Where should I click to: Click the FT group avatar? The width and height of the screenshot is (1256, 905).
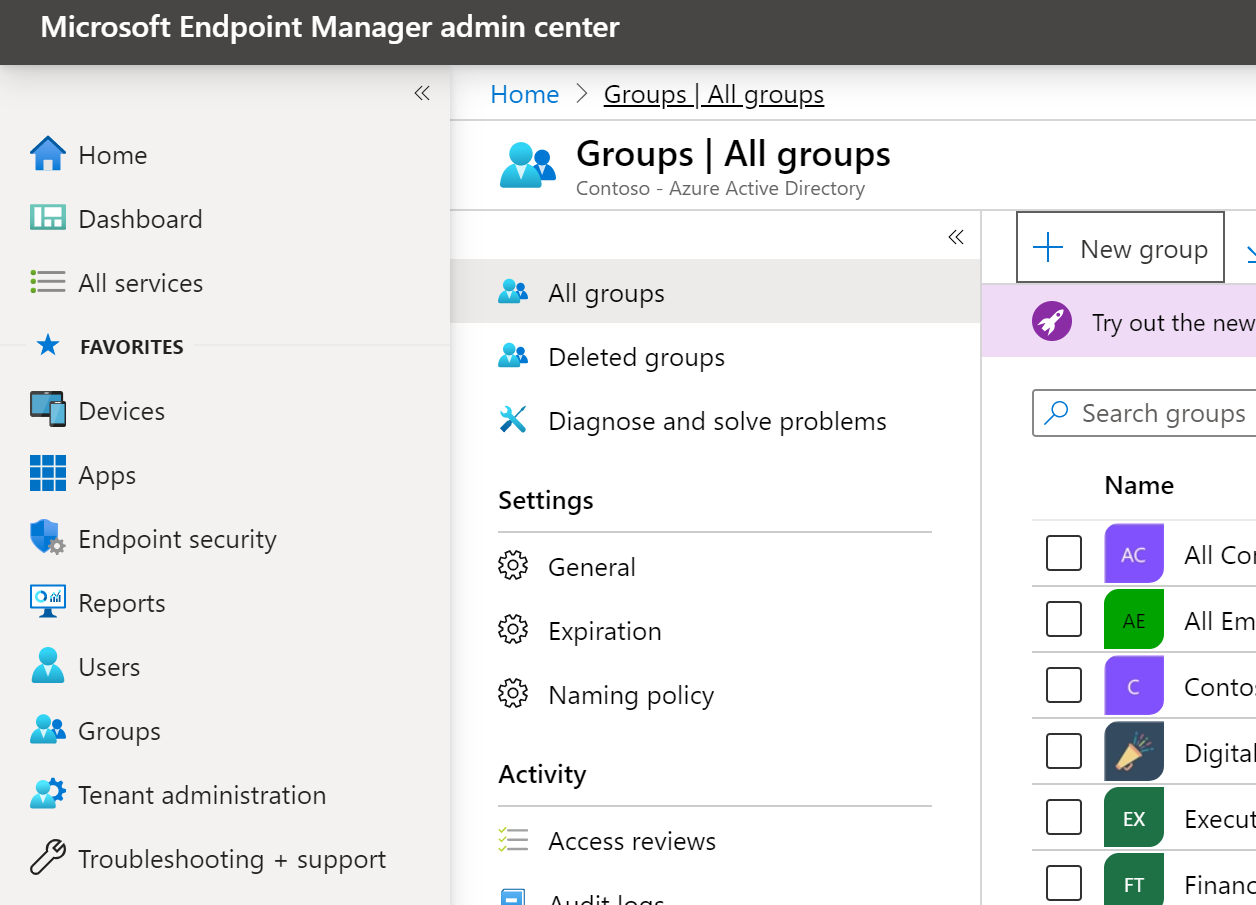pyautogui.click(x=1134, y=880)
